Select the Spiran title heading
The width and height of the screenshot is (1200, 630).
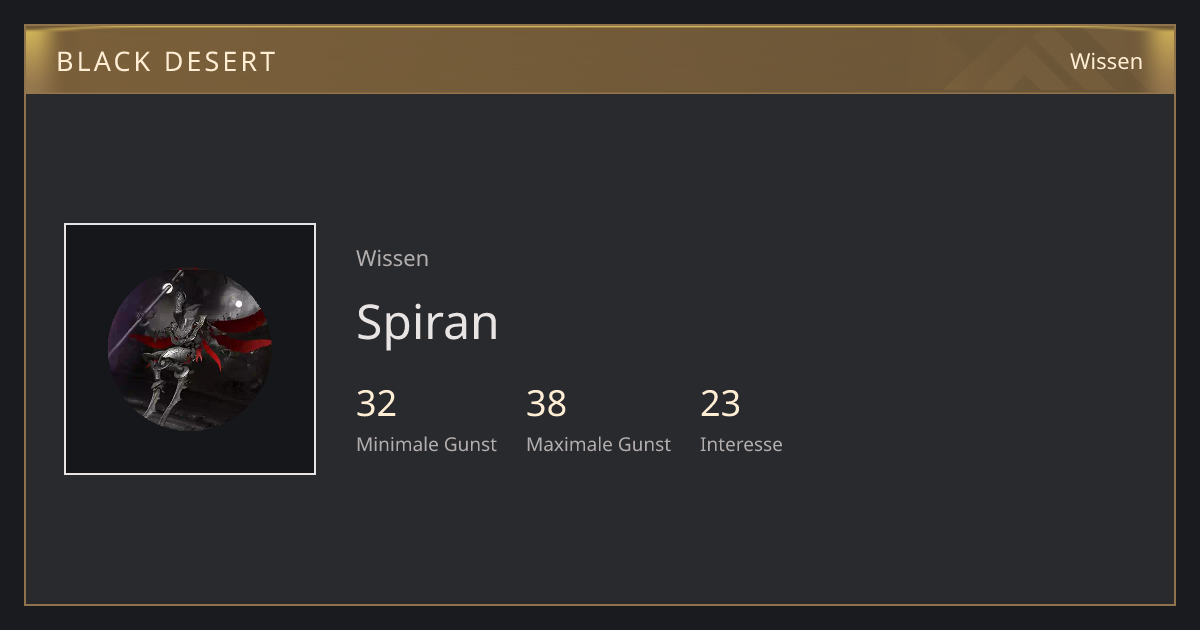(x=427, y=322)
